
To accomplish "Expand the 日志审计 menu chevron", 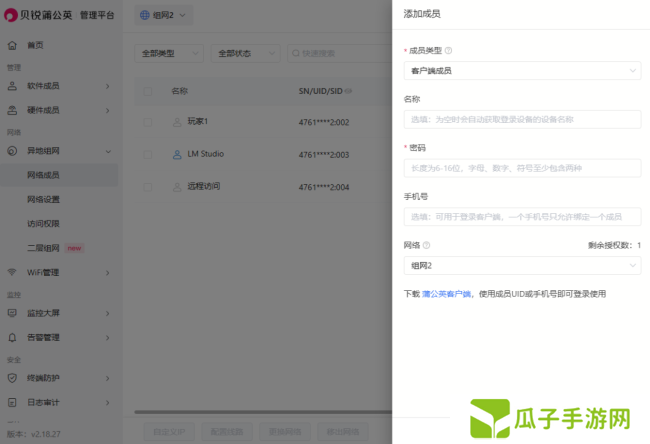I will tap(108, 403).
